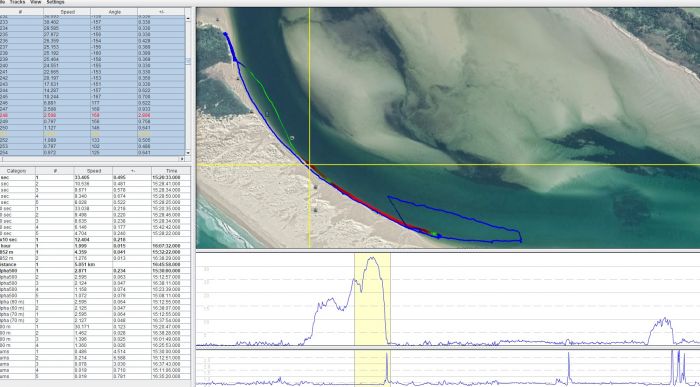
Task: Open the View menu
Action: pos(35,2)
